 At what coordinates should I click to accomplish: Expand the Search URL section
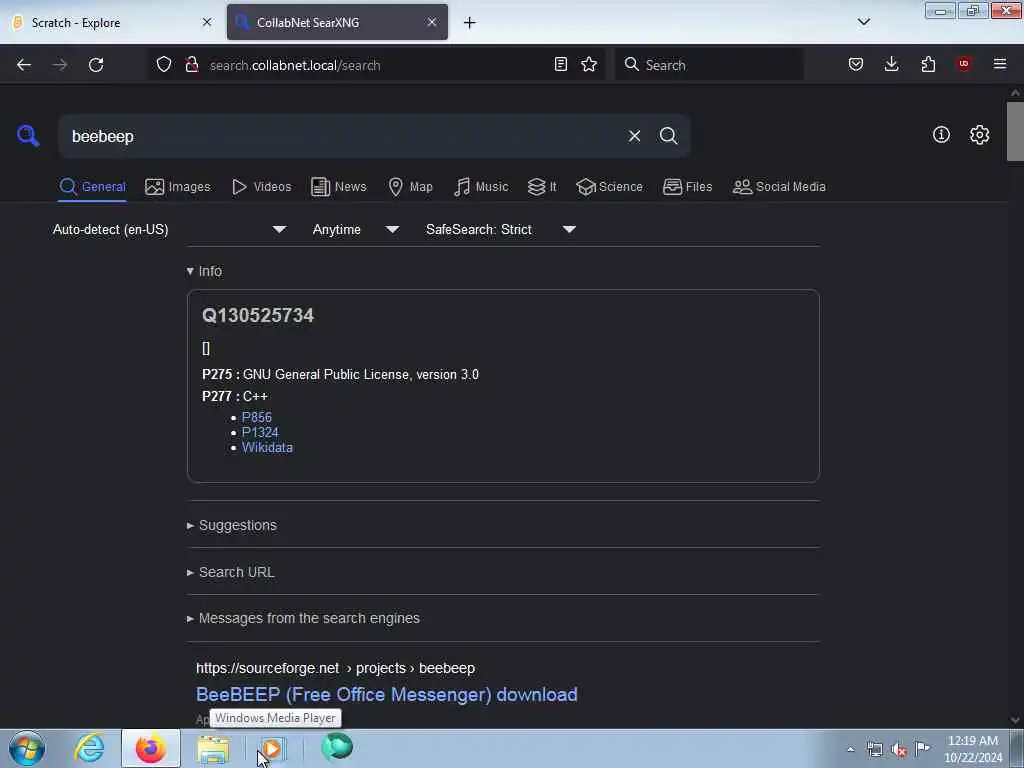click(x=231, y=572)
